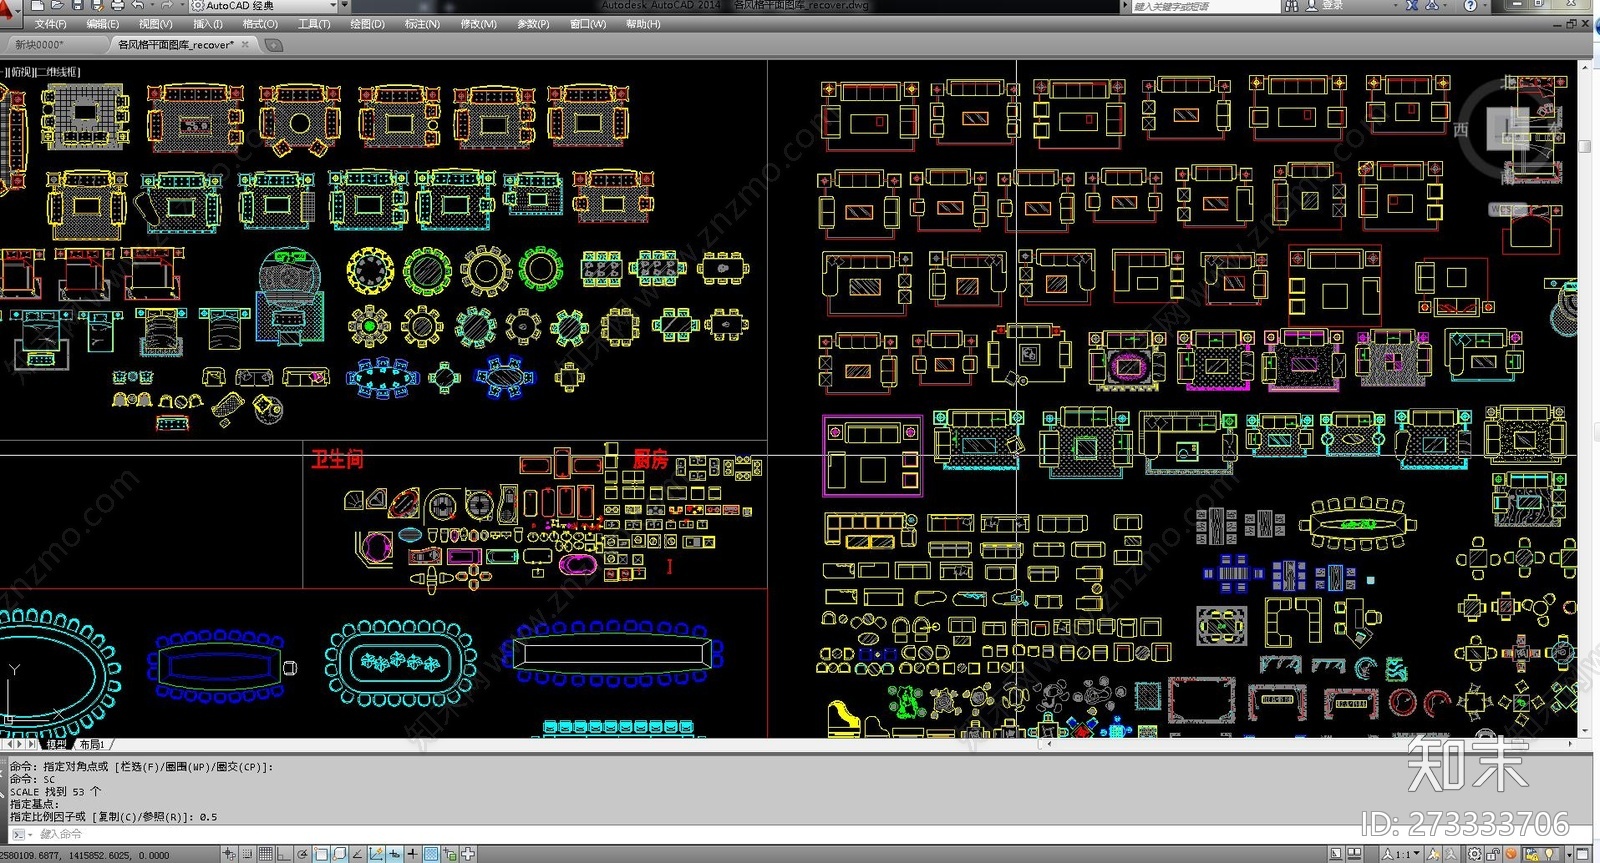
Task: Click the binoculars search icon
Action: 1291,6
